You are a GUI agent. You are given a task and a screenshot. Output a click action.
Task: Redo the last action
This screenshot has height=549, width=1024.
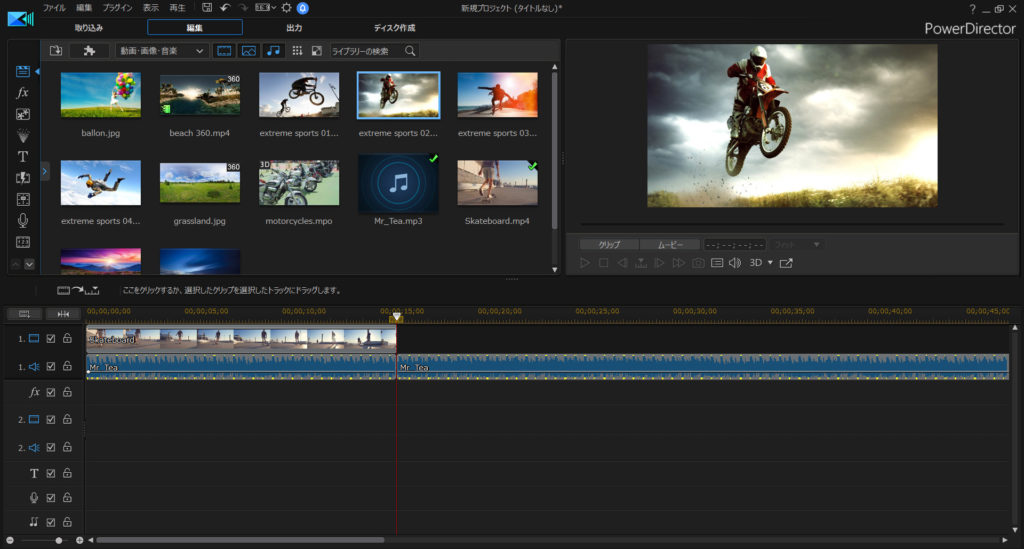point(243,8)
